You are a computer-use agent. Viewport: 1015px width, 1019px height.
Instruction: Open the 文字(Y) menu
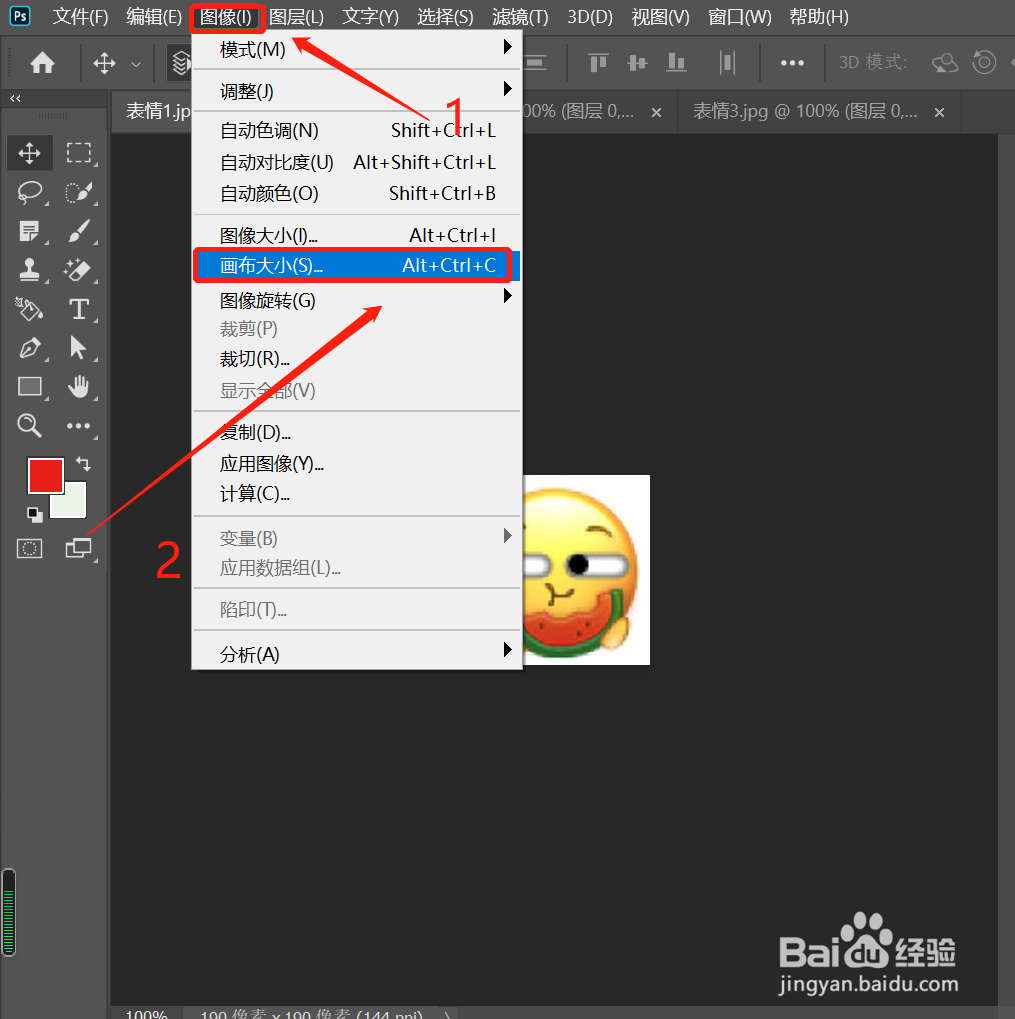pyautogui.click(x=370, y=17)
